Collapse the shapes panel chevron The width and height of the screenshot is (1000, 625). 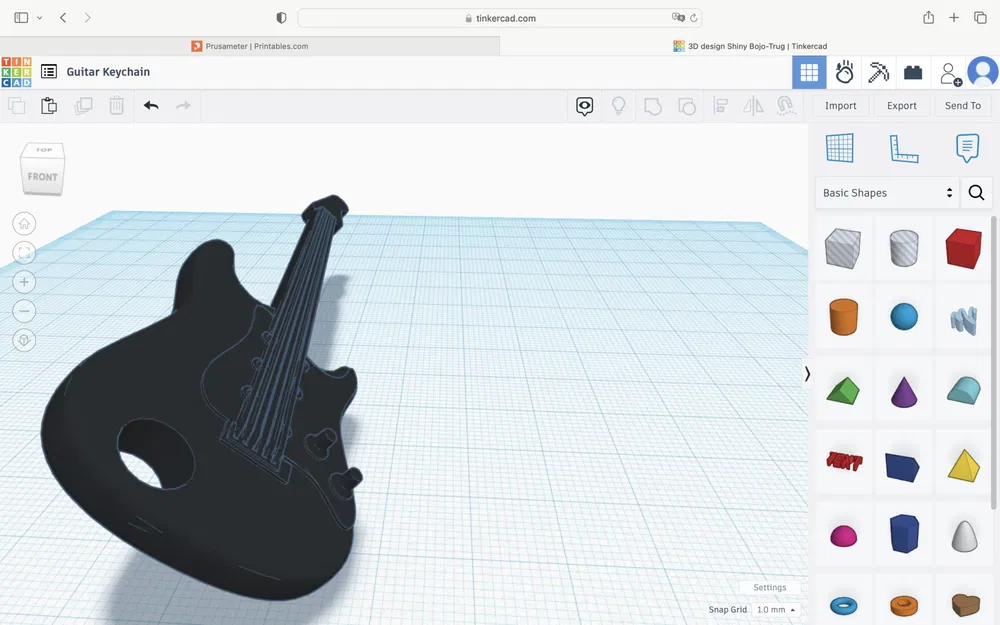pyautogui.click(x=807, y=373)
